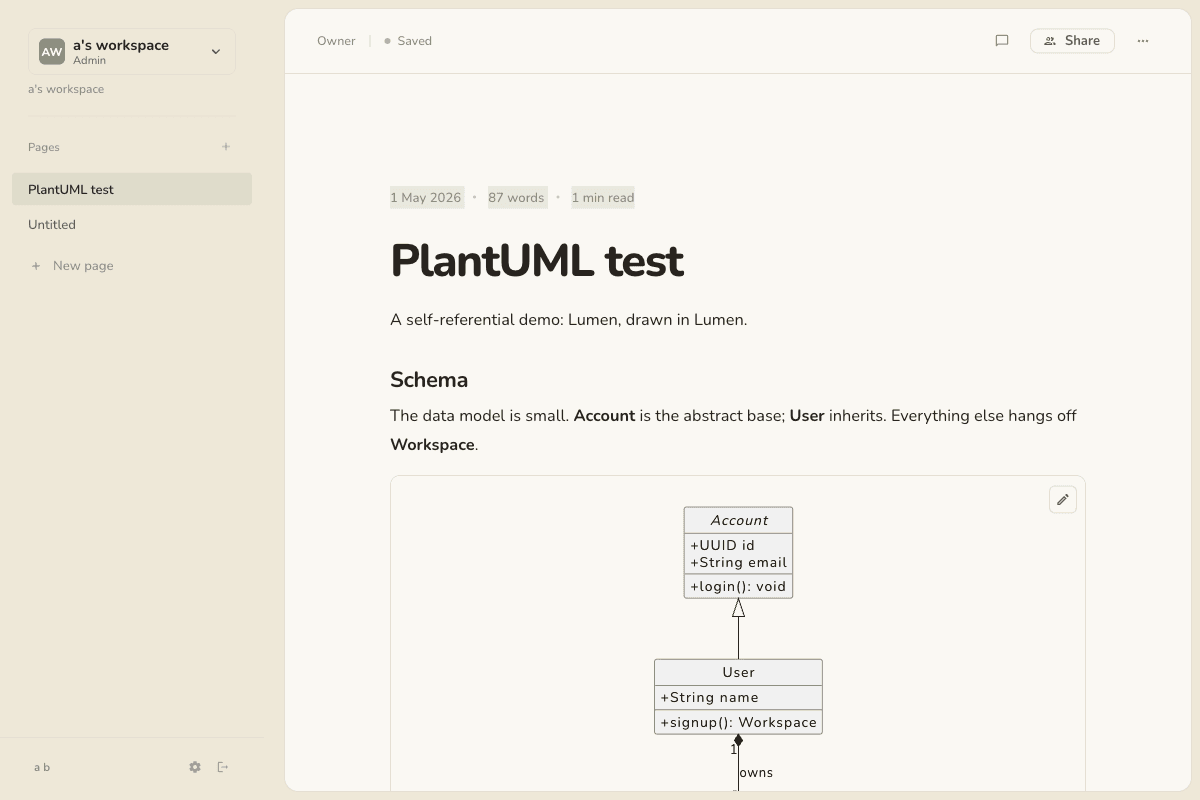Viewport: 1200px width, 800px height.
Task: Click the 'a b' user name
Action: coord(42,767)
